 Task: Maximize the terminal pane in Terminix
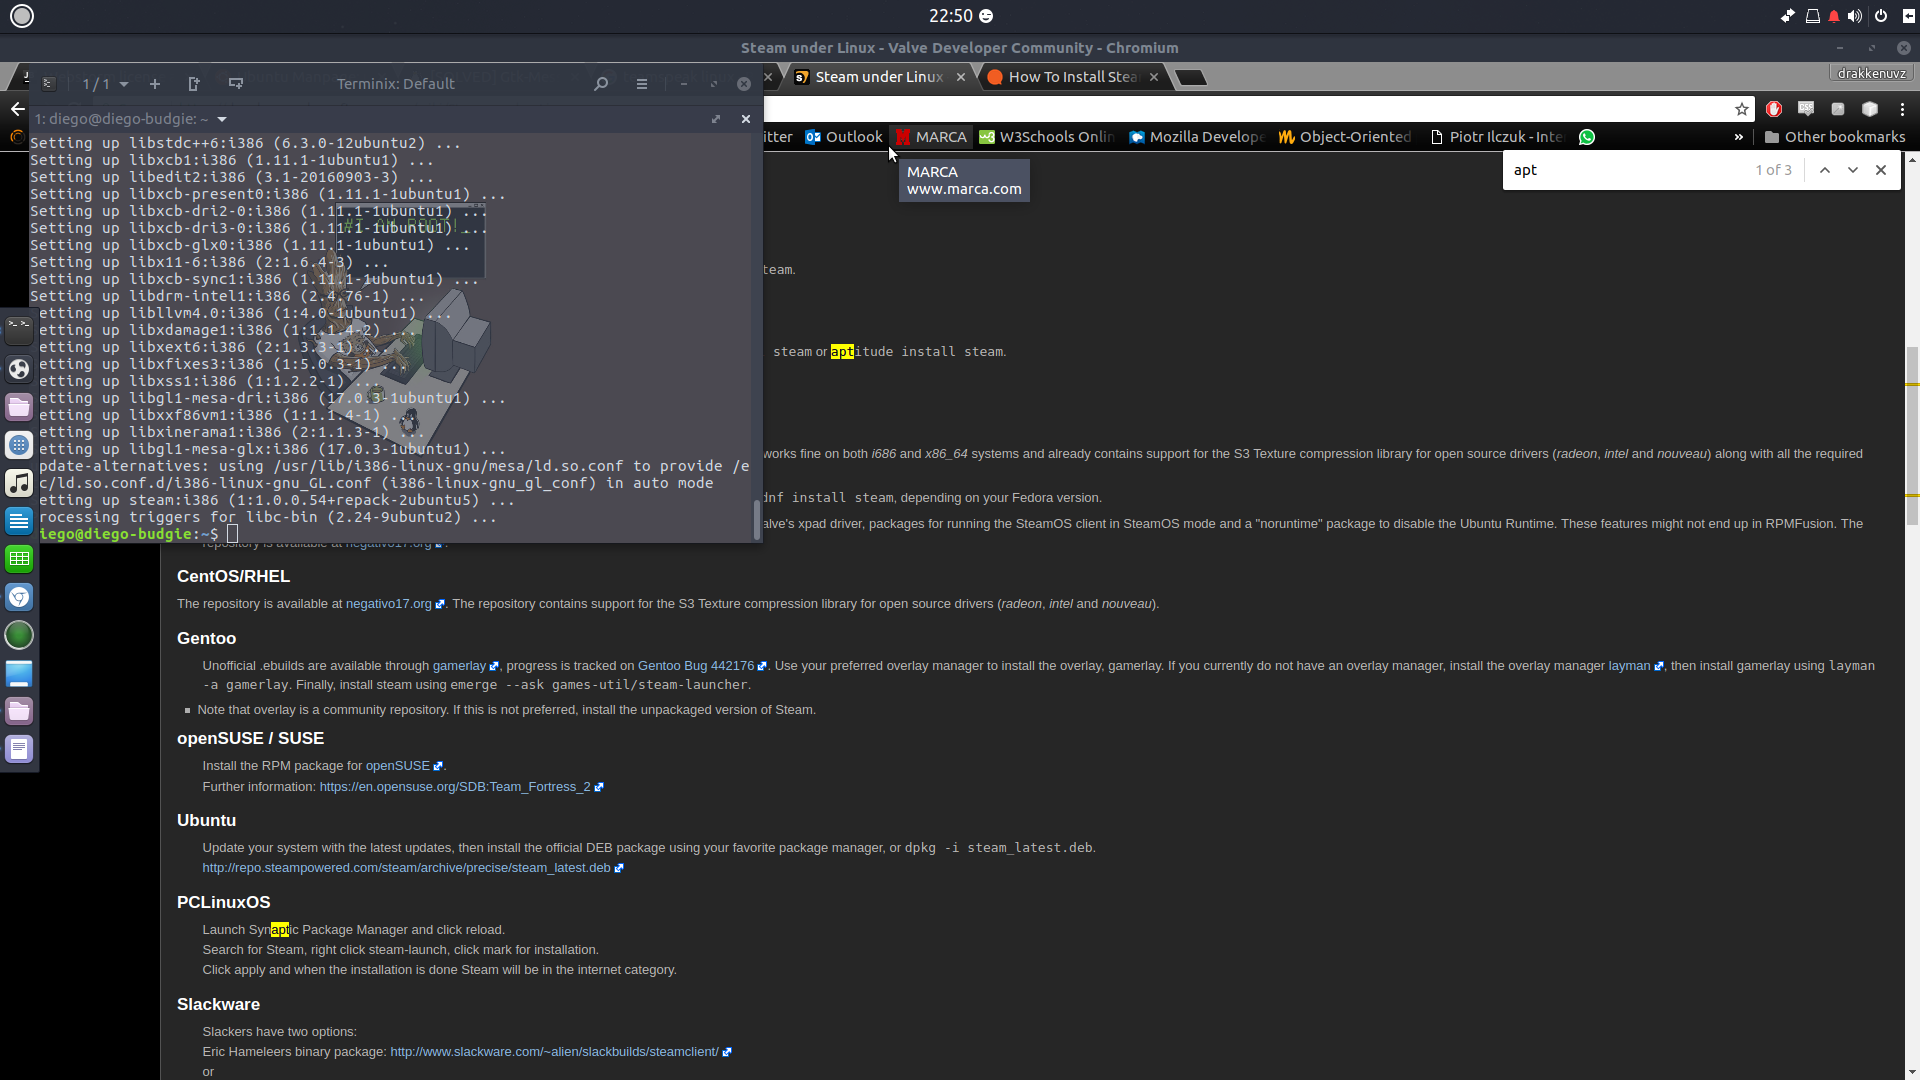716,119
